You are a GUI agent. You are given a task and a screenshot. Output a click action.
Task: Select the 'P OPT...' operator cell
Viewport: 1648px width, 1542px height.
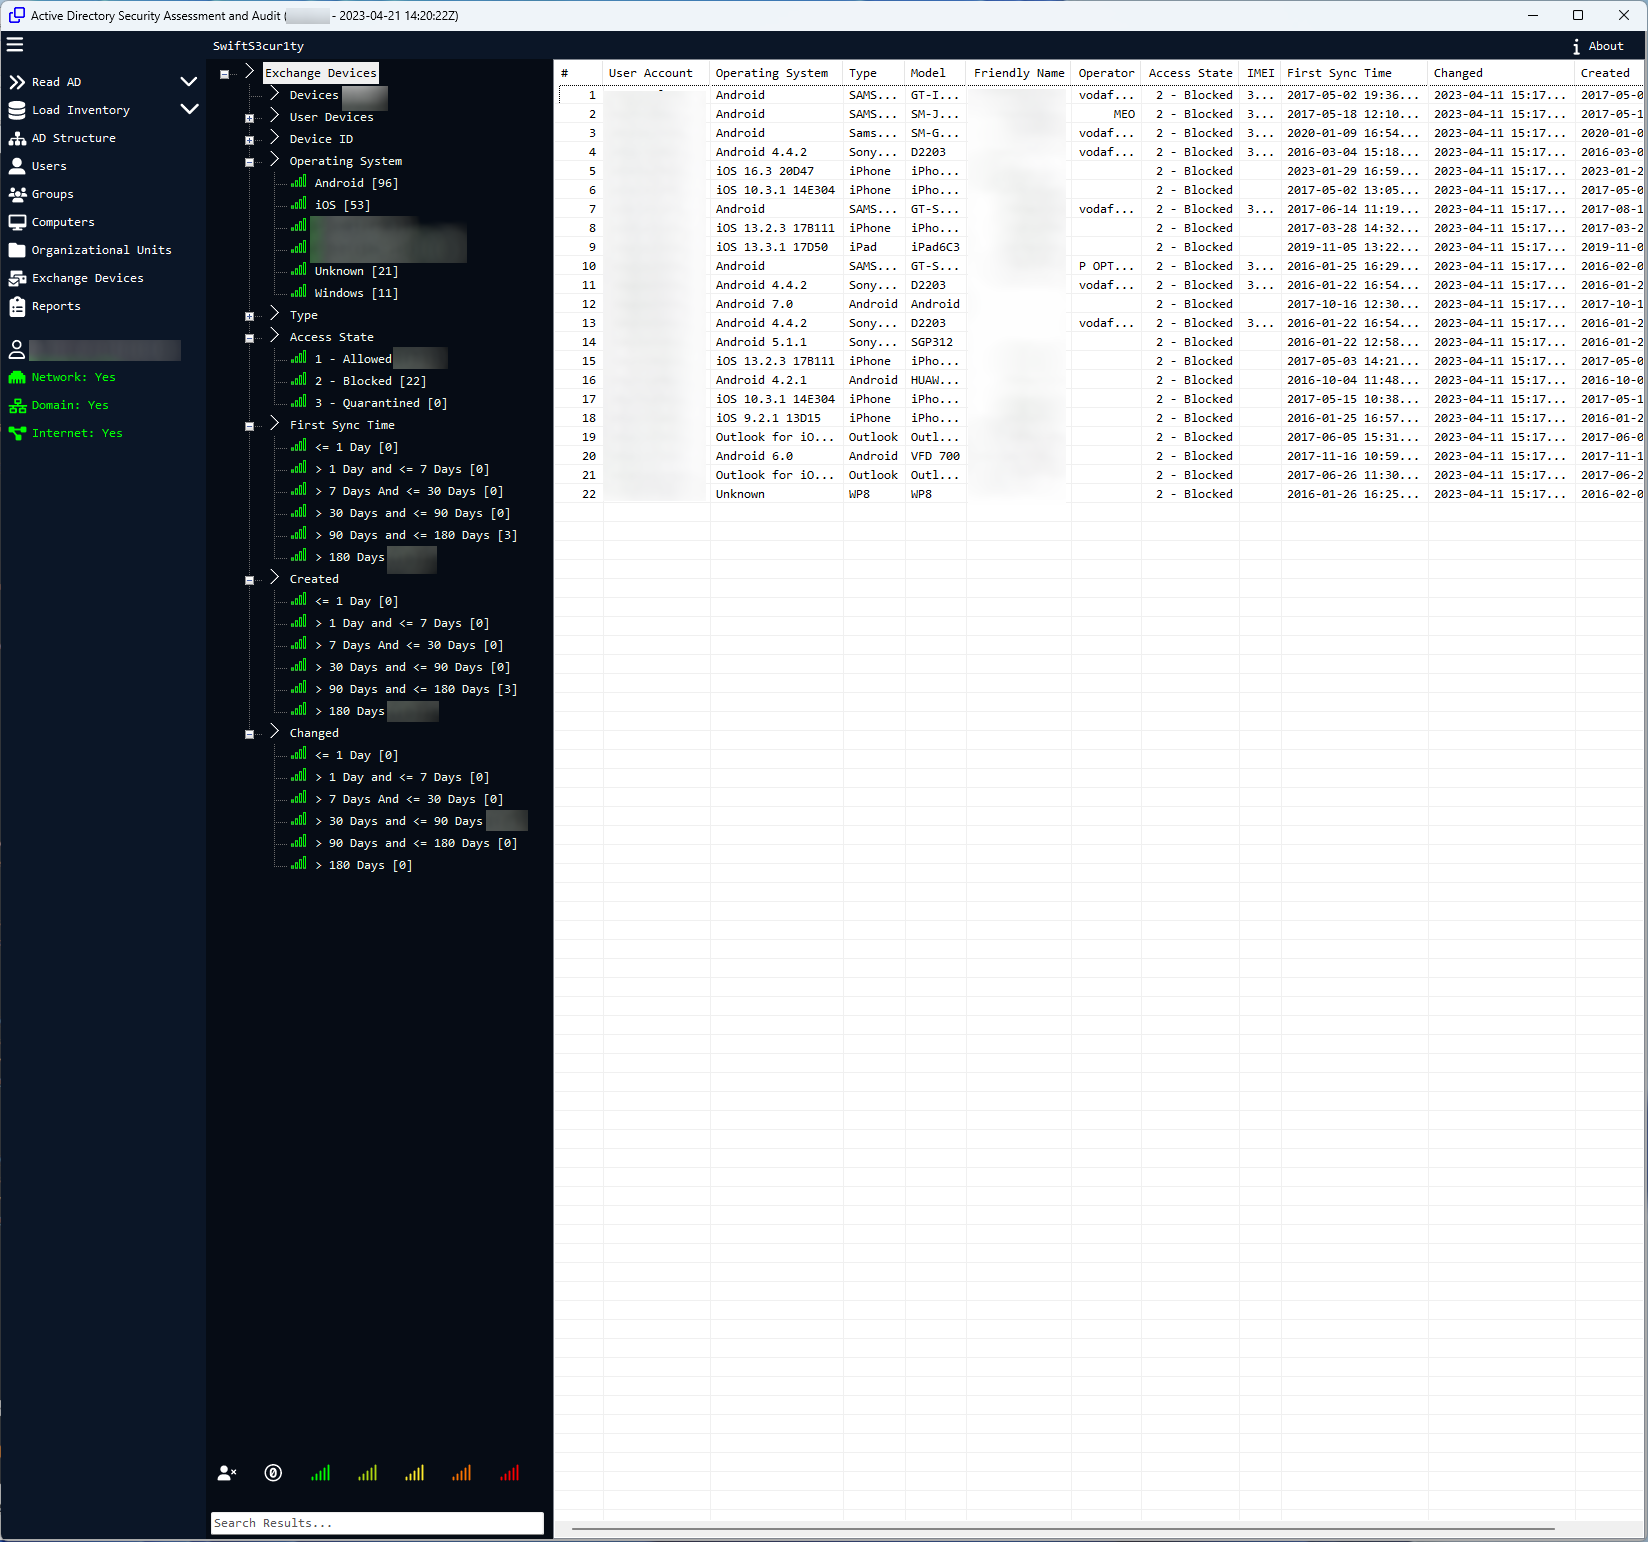click(x=1106, y=266)
